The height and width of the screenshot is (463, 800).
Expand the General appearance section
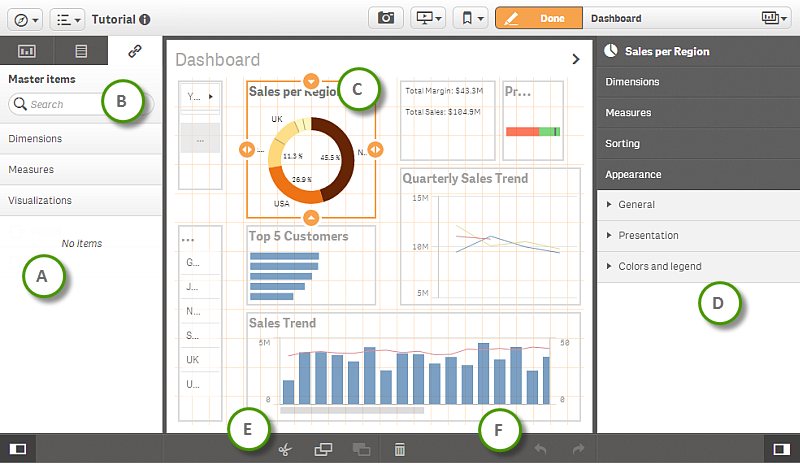636,204
